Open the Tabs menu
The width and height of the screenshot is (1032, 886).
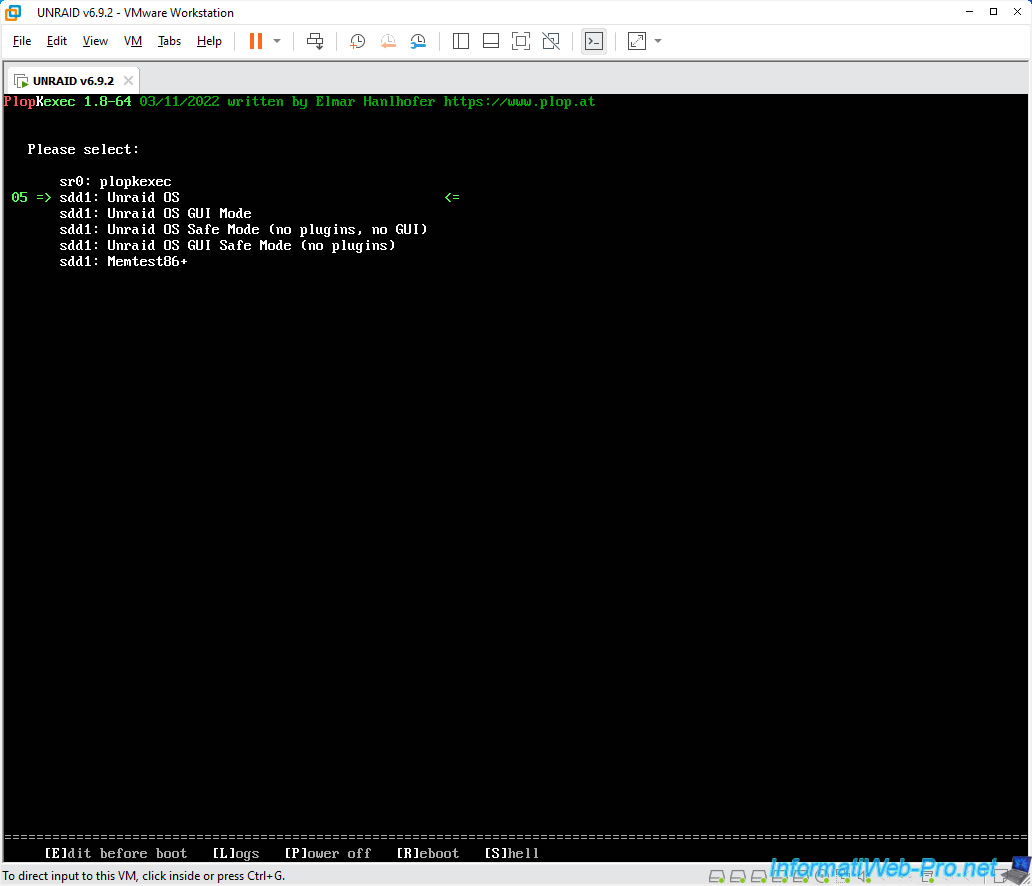pos(169,41)
